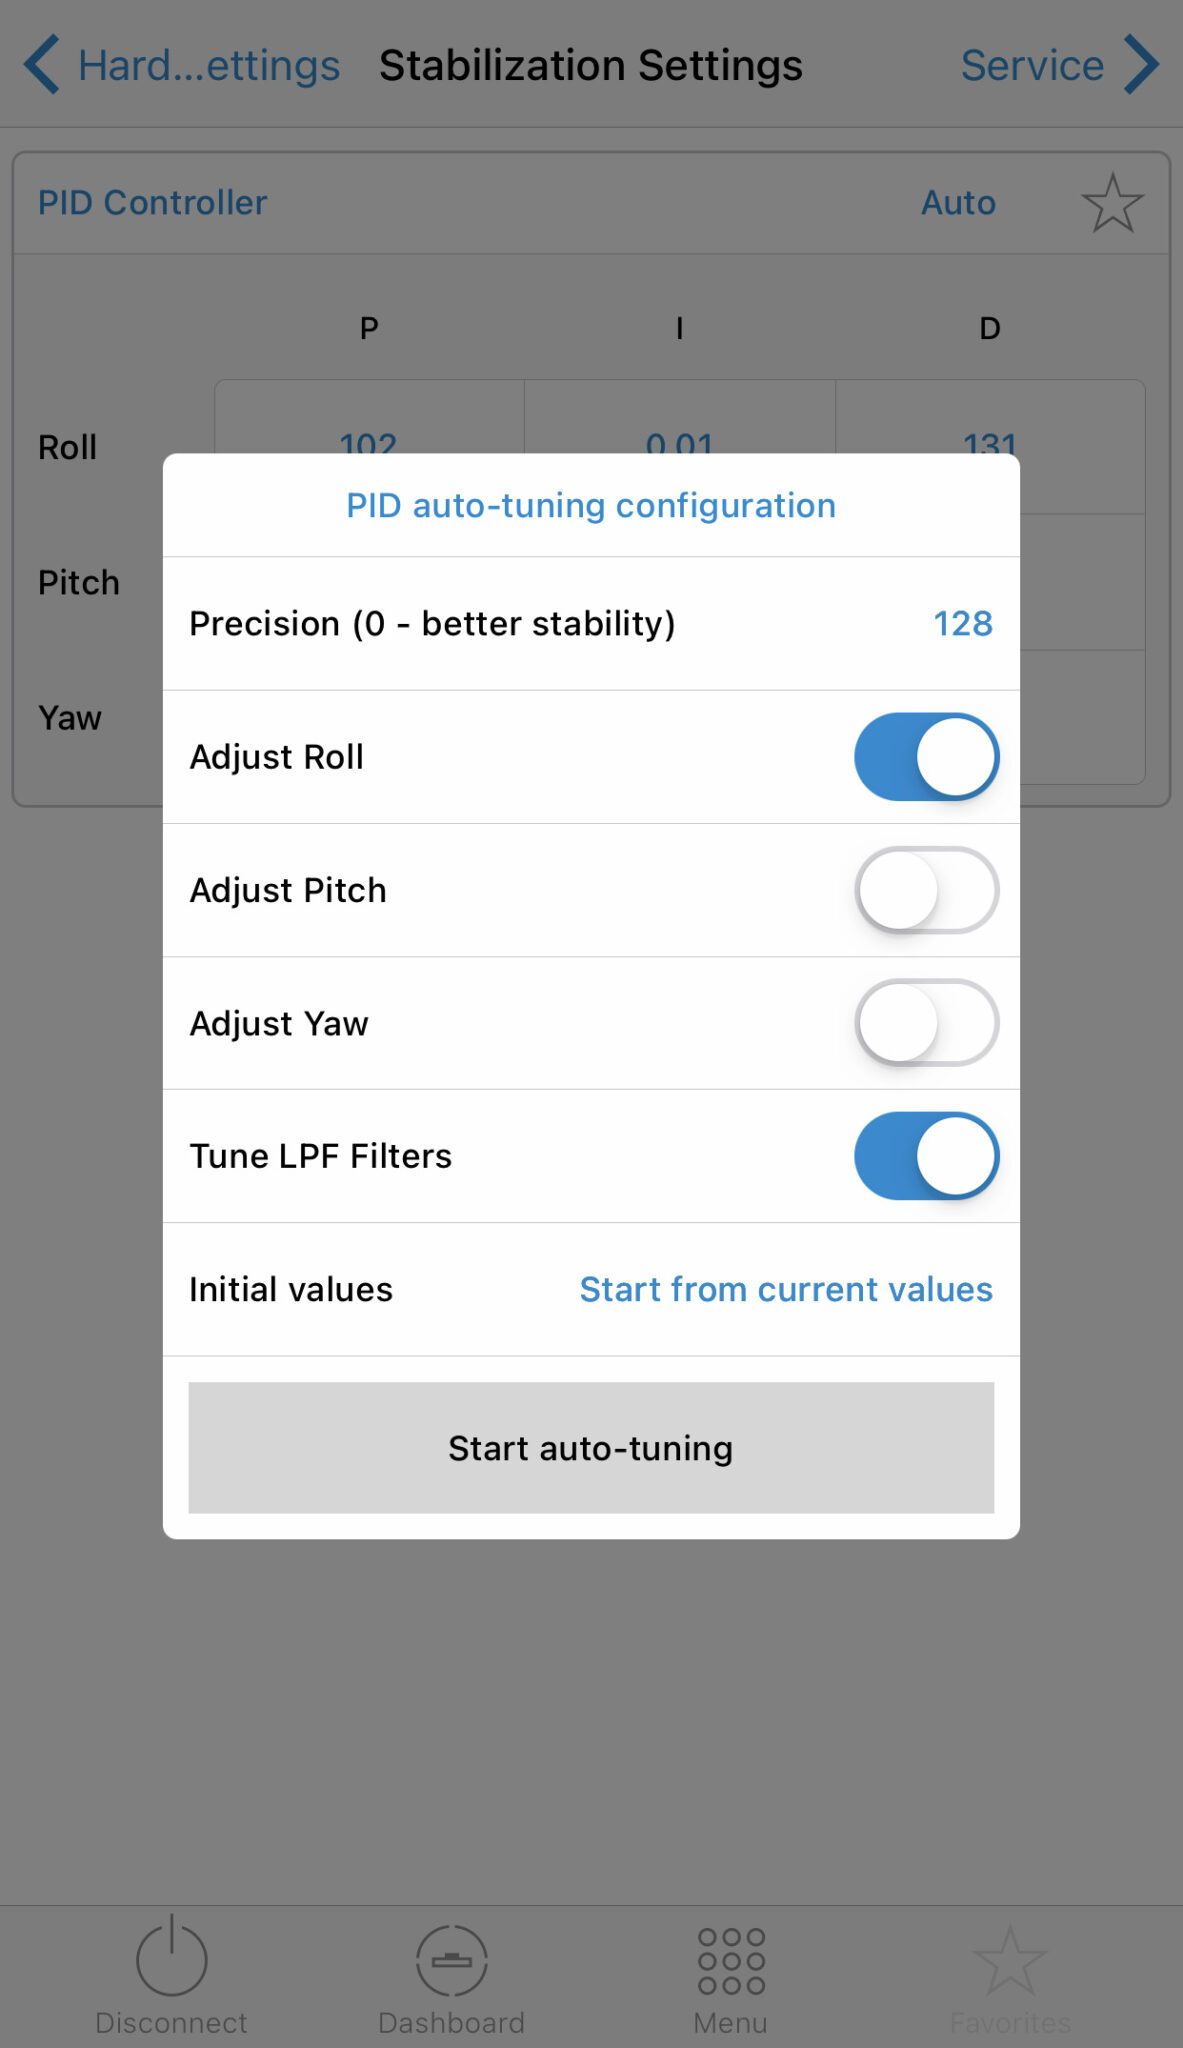Edit the Roll D value 131

pos(990,443)
